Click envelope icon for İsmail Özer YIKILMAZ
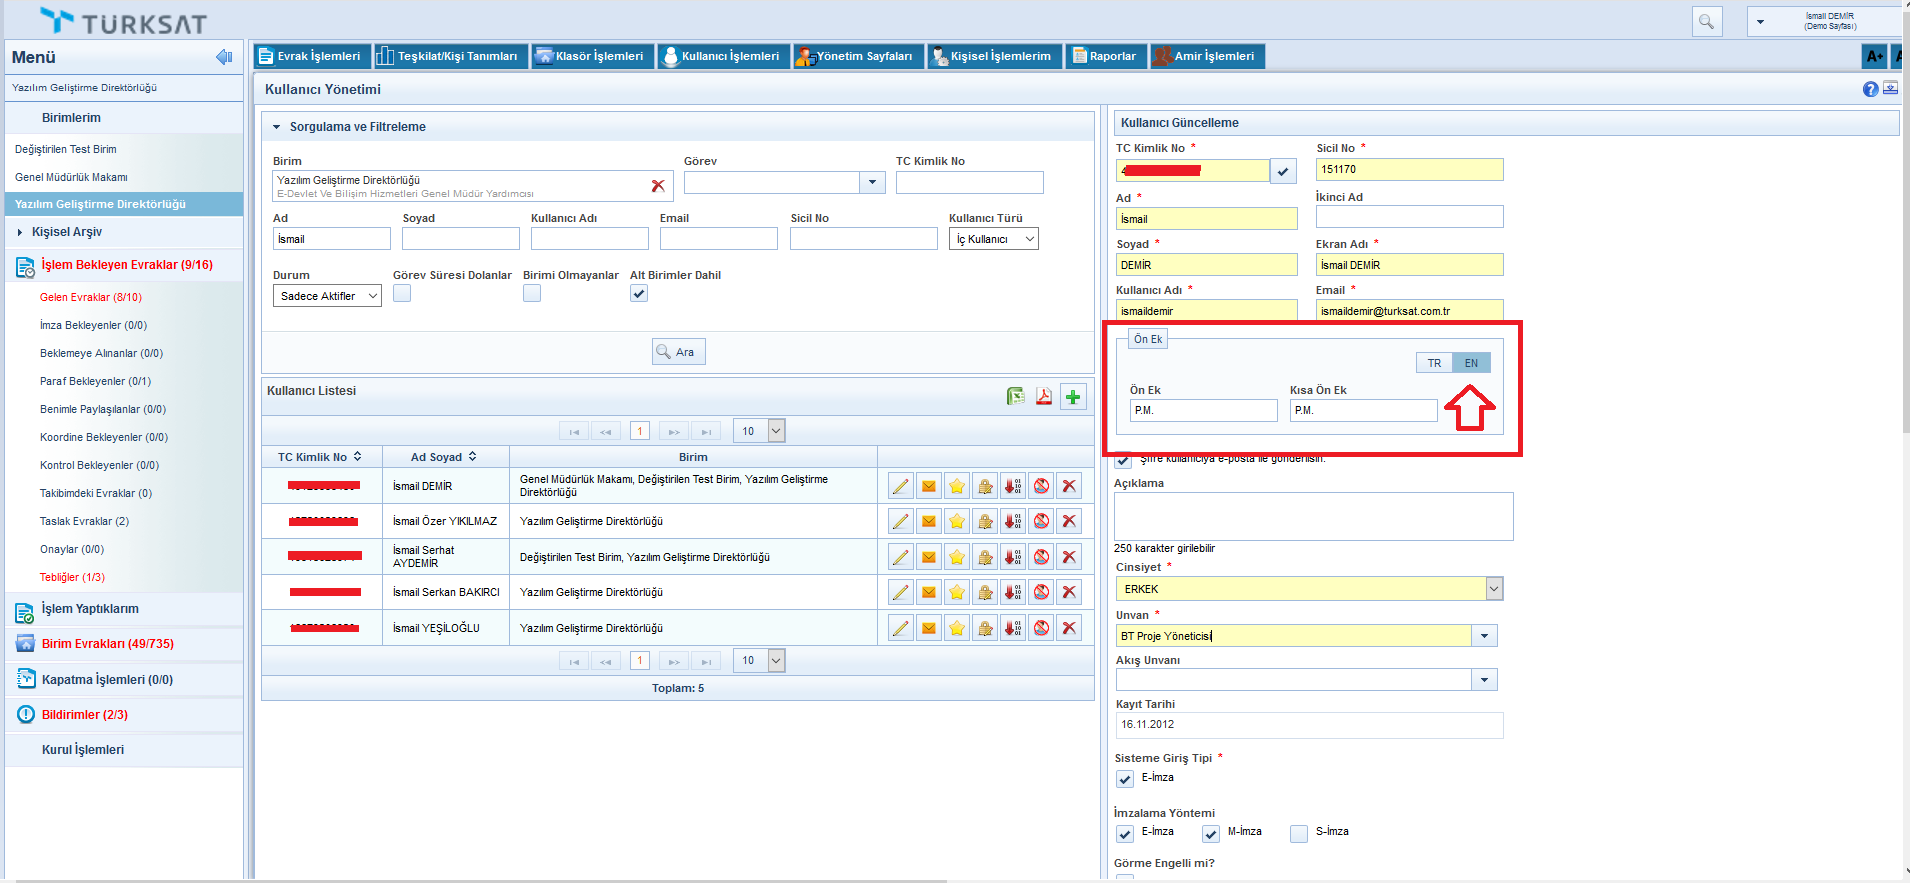The width and height of the screenshot is (1910, 883). coord(929,521)
